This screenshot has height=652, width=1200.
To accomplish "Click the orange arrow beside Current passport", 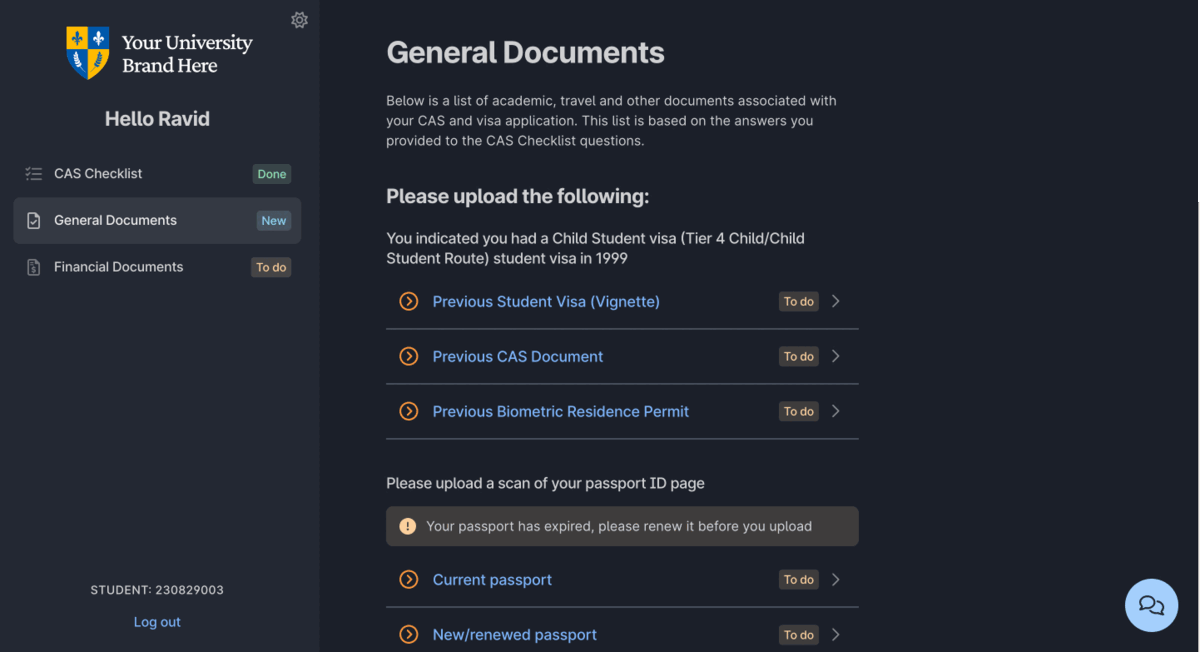I will pos(408,579).
